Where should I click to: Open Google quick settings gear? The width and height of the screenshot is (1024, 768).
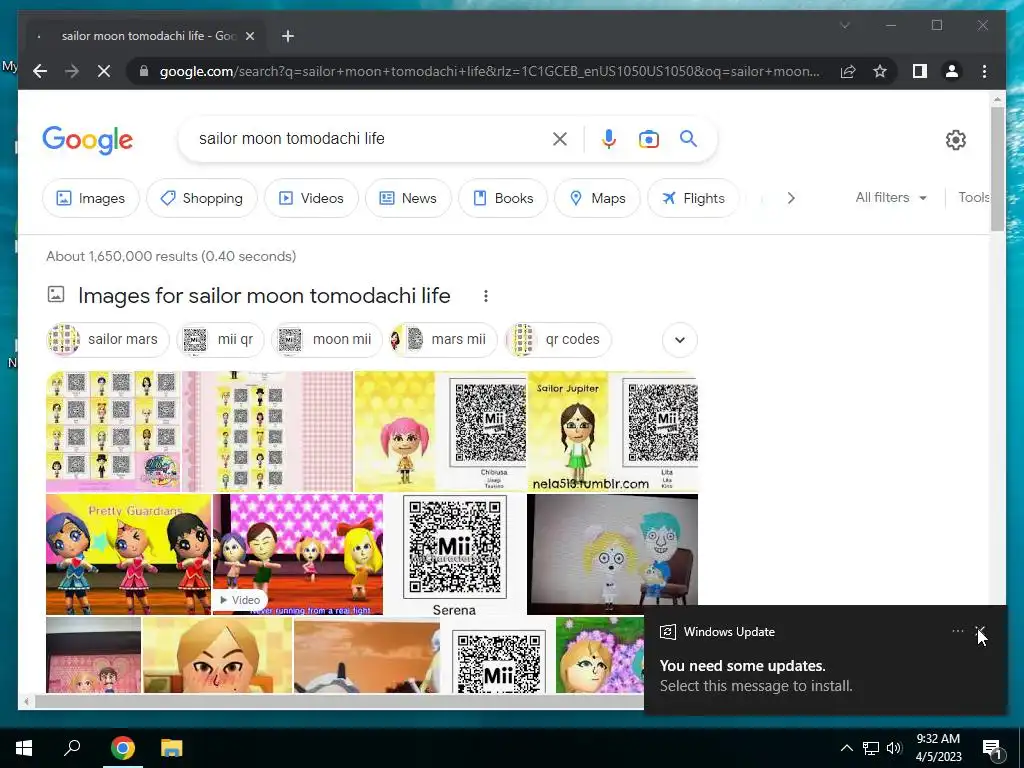955,140
